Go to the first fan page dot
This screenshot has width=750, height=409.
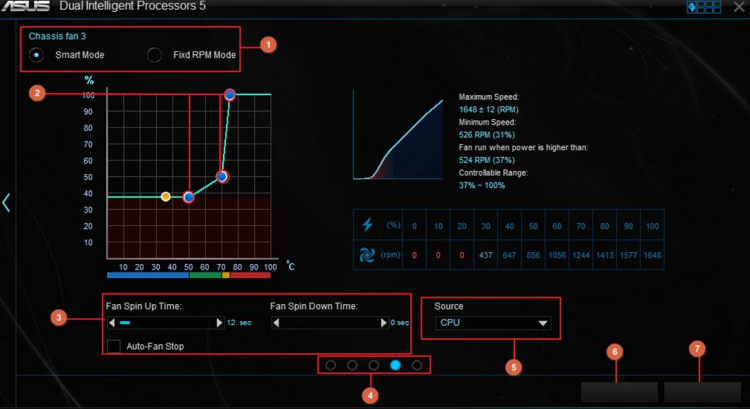tap(331, 365)
